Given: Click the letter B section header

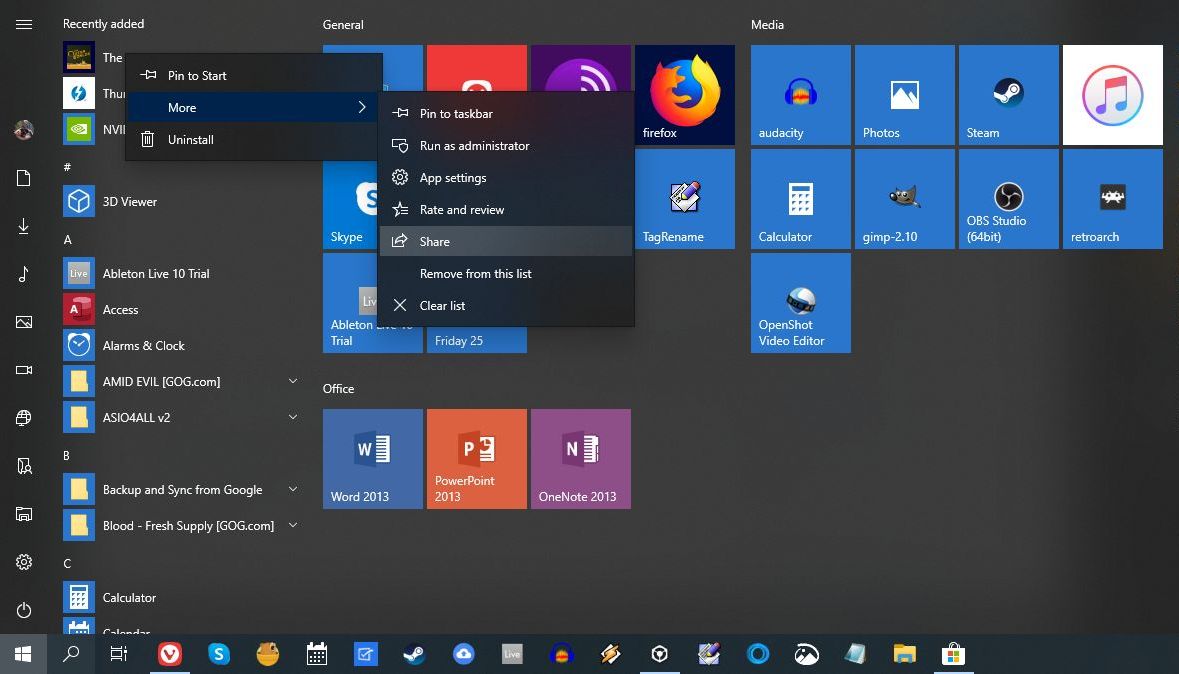Looking at the screenshot, I should [66, 456].
